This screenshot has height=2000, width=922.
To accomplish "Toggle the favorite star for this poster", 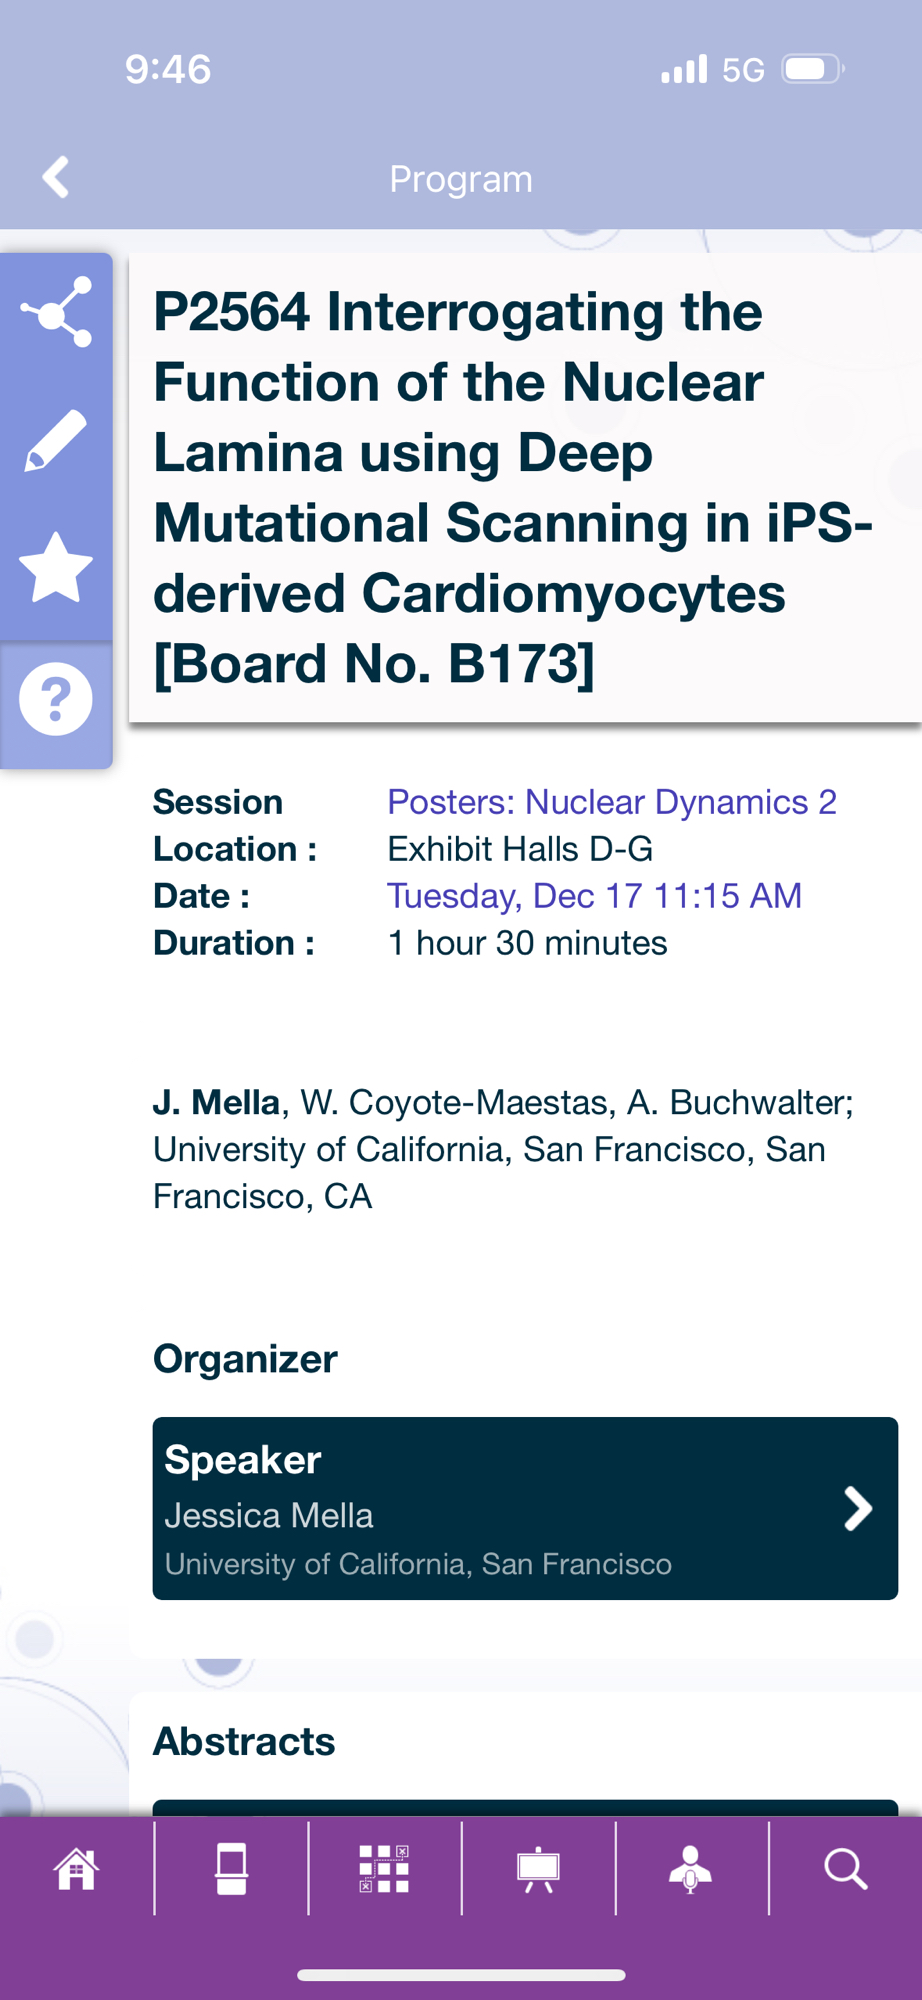I will (56, 568).
